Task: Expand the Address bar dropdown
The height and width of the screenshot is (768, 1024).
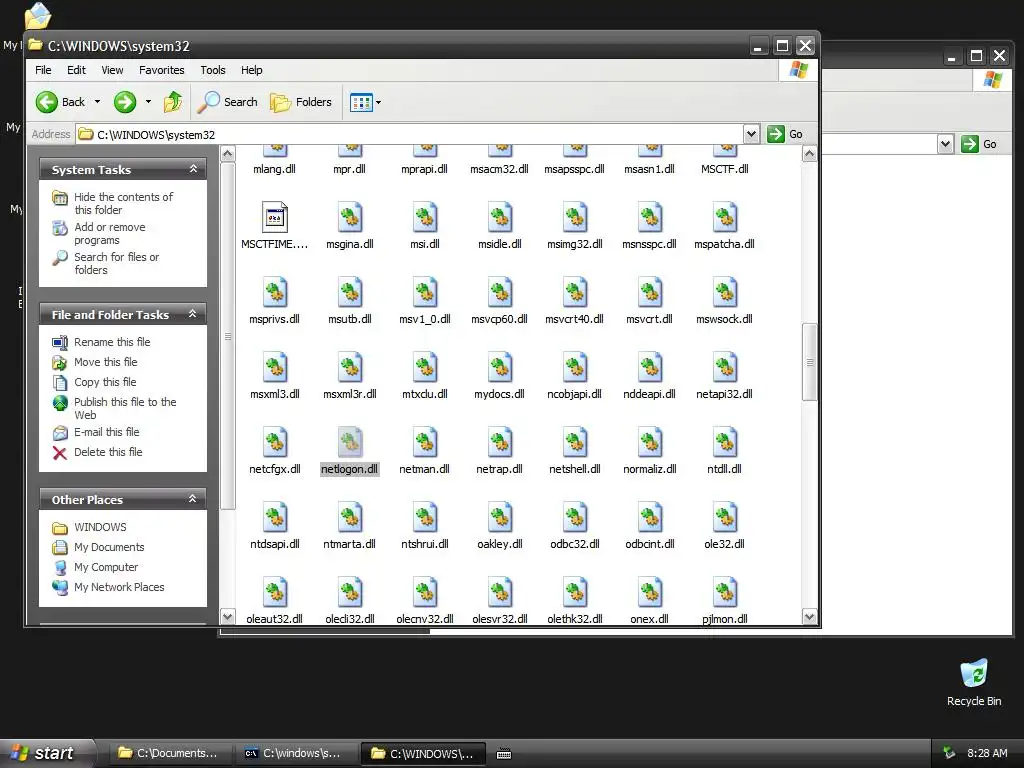Action: tap(751, 134)
